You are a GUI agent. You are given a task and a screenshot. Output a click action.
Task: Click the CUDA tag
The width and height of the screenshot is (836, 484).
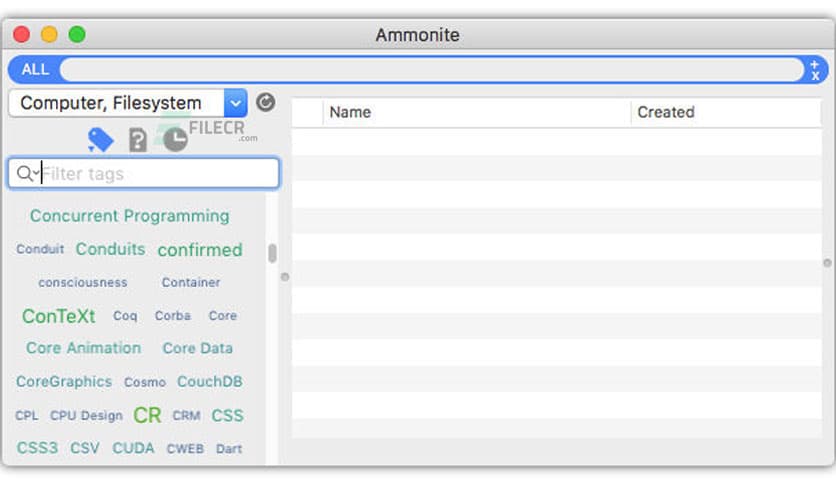(x=133, y=448)
